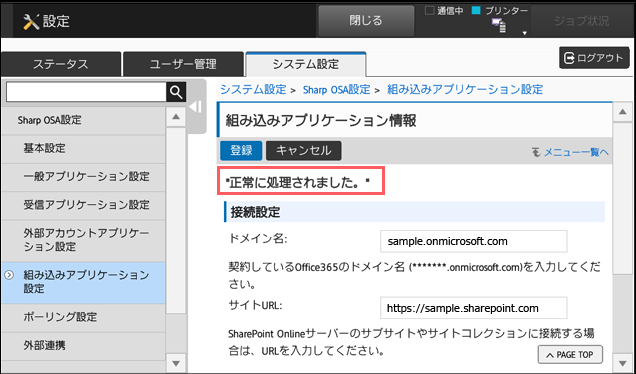Click the ドメイン名 input field
Viewport: 636px width, 374px height.
[x=474, y=241]
